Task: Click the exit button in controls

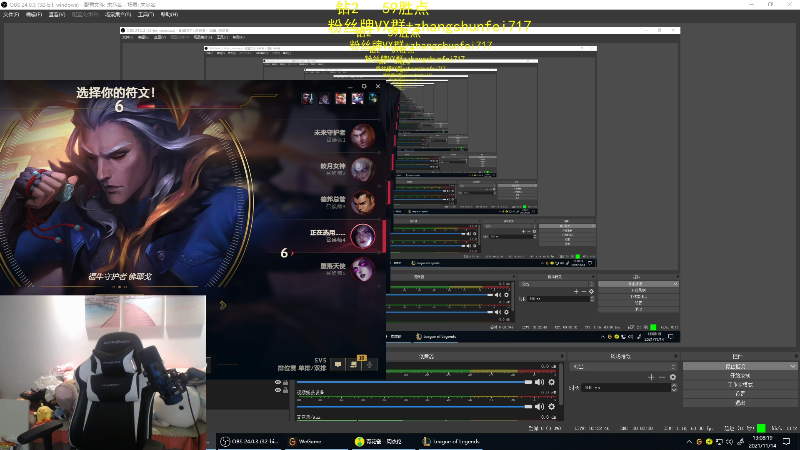Action: tap(739, 403)
